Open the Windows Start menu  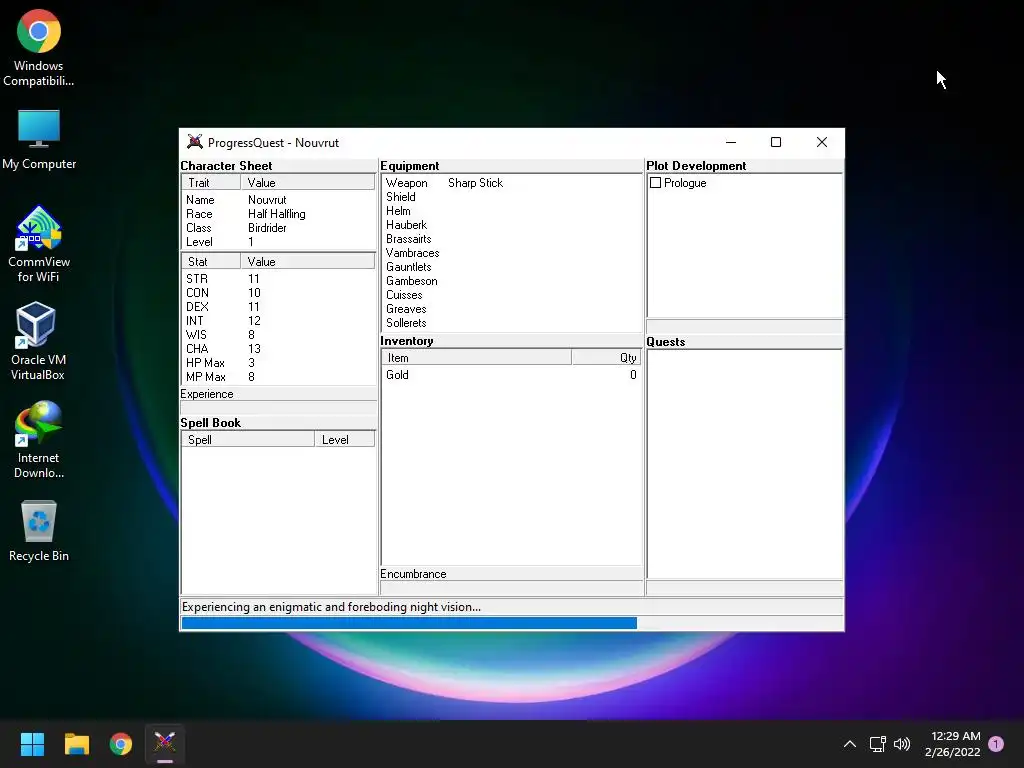click(32, 743)
